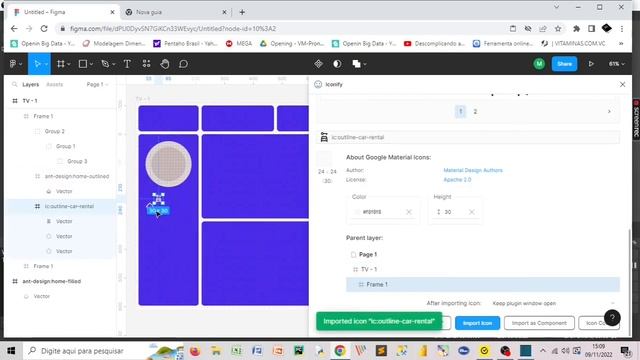Image resolution: width=640 pixels, height=360 pixels.
Task: Switch to the Nova guia browser tab
Action: (x=176, y=12)
